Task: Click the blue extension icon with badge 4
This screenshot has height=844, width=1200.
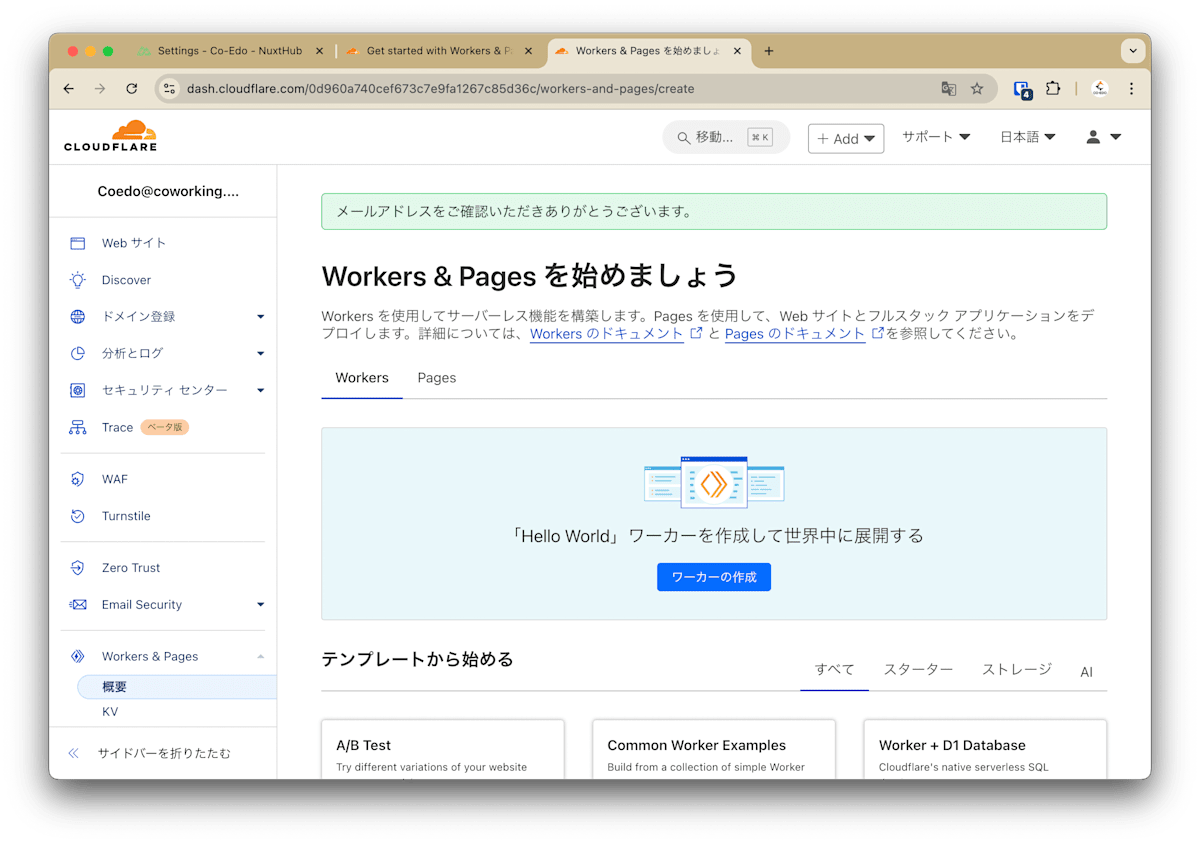Action: [1022, 89]
